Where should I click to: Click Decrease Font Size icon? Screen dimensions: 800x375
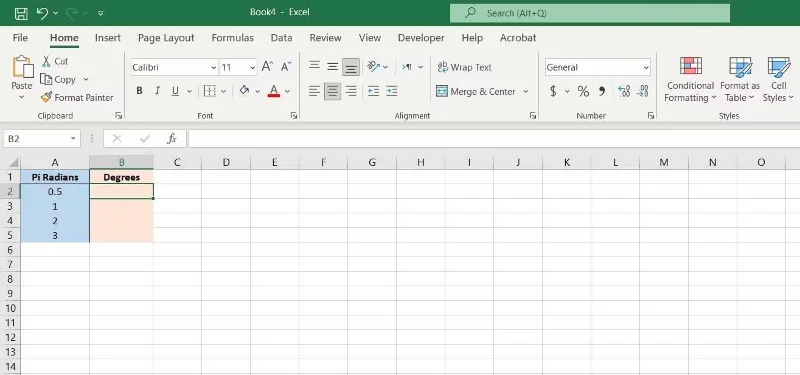(286, 66)
